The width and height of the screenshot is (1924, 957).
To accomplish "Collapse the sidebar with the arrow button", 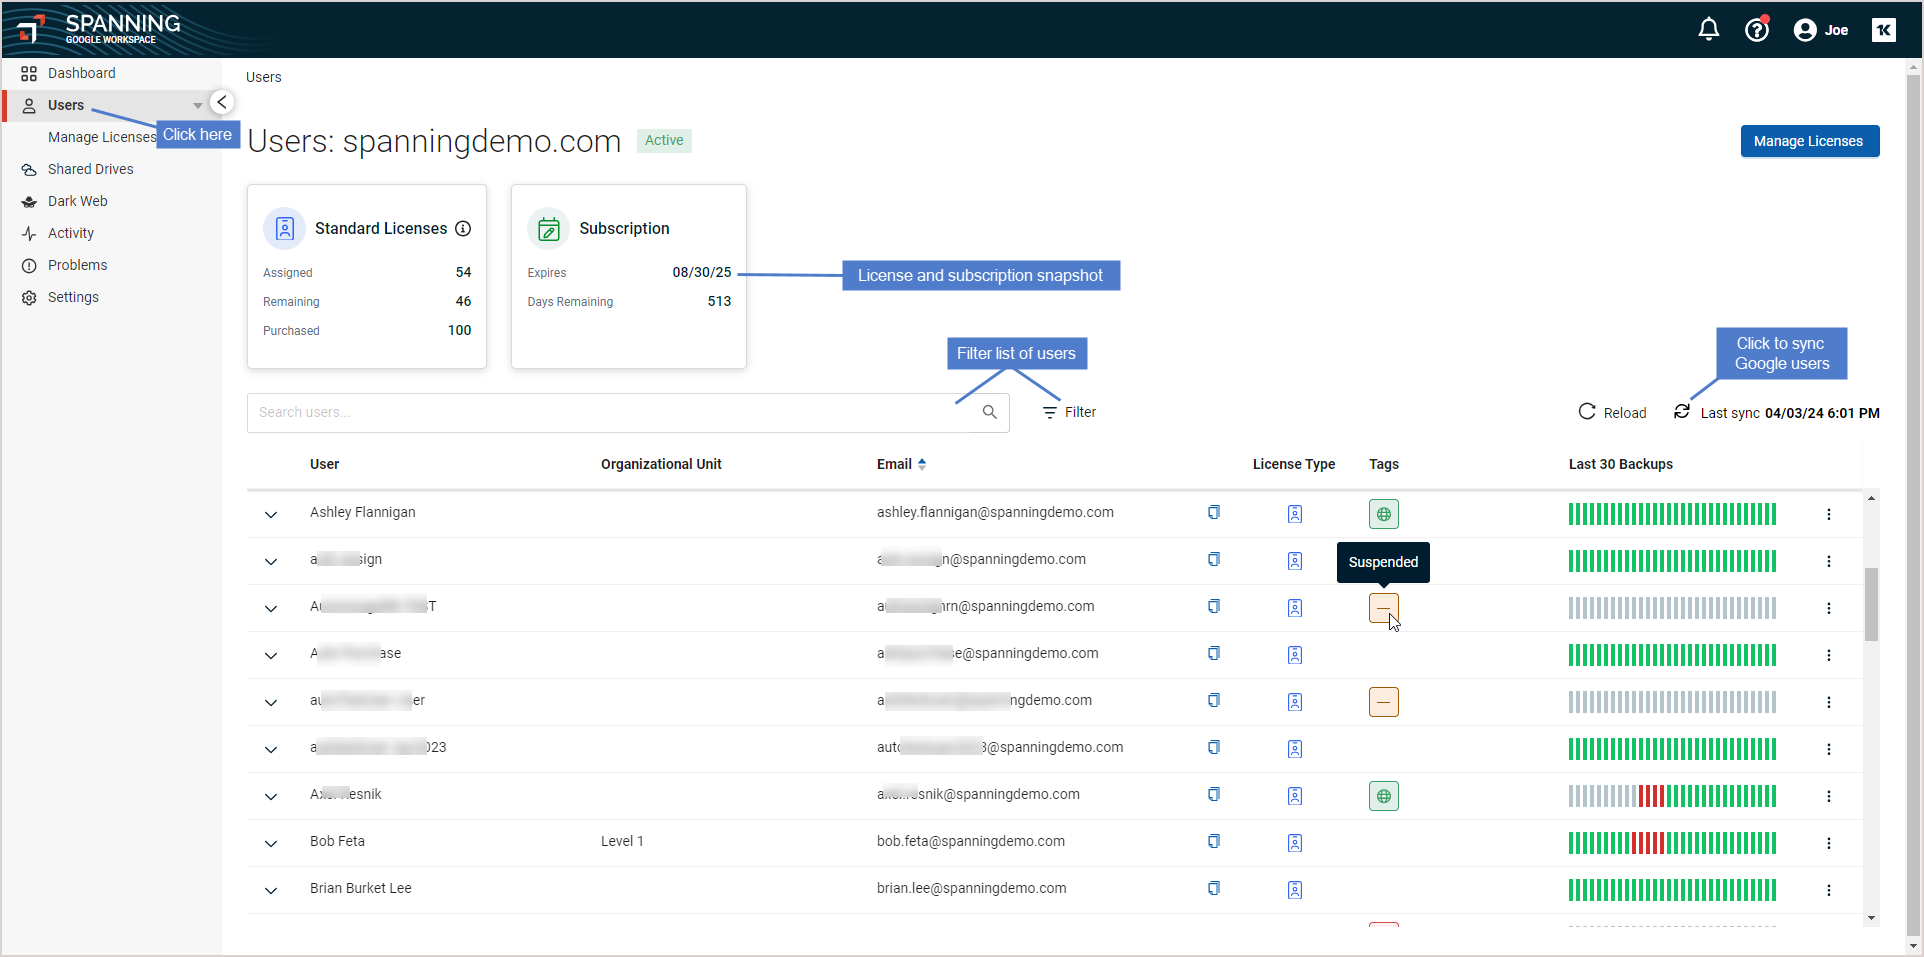I will click(222, 102).
